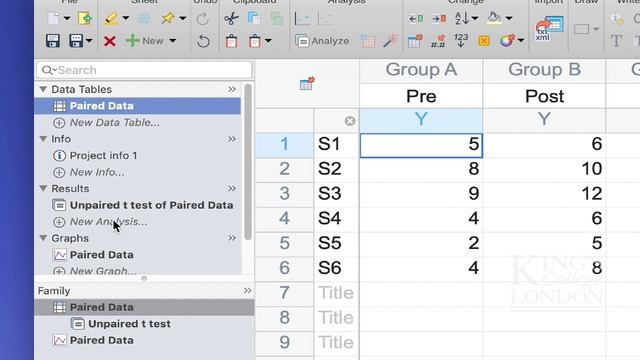Clear row titles with the circled x
The image size is (640, 360).
point(350,121)
